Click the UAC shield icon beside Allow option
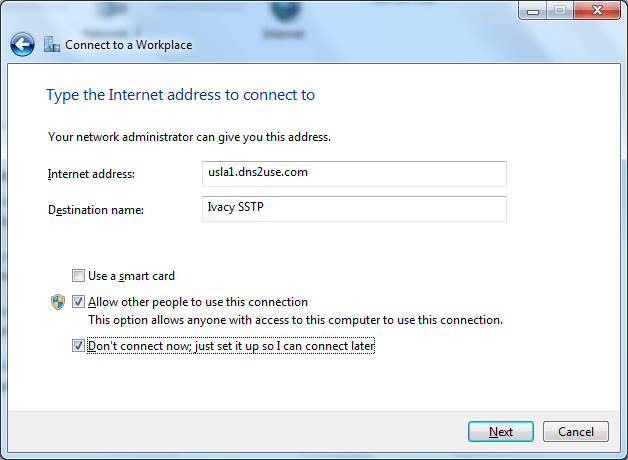Image resolution: width=628 pixels, height=460 pixels. point(58,302)
